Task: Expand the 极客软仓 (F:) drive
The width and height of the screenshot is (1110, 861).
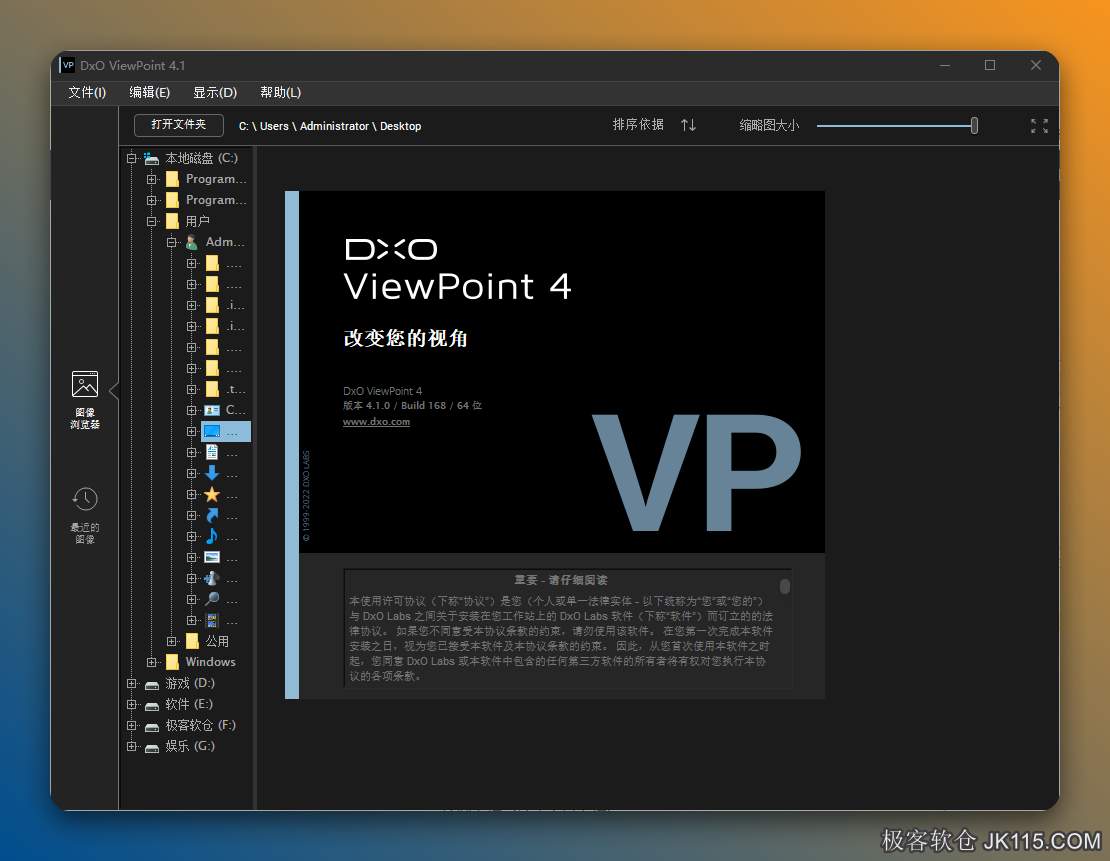Action: point(132,725)
